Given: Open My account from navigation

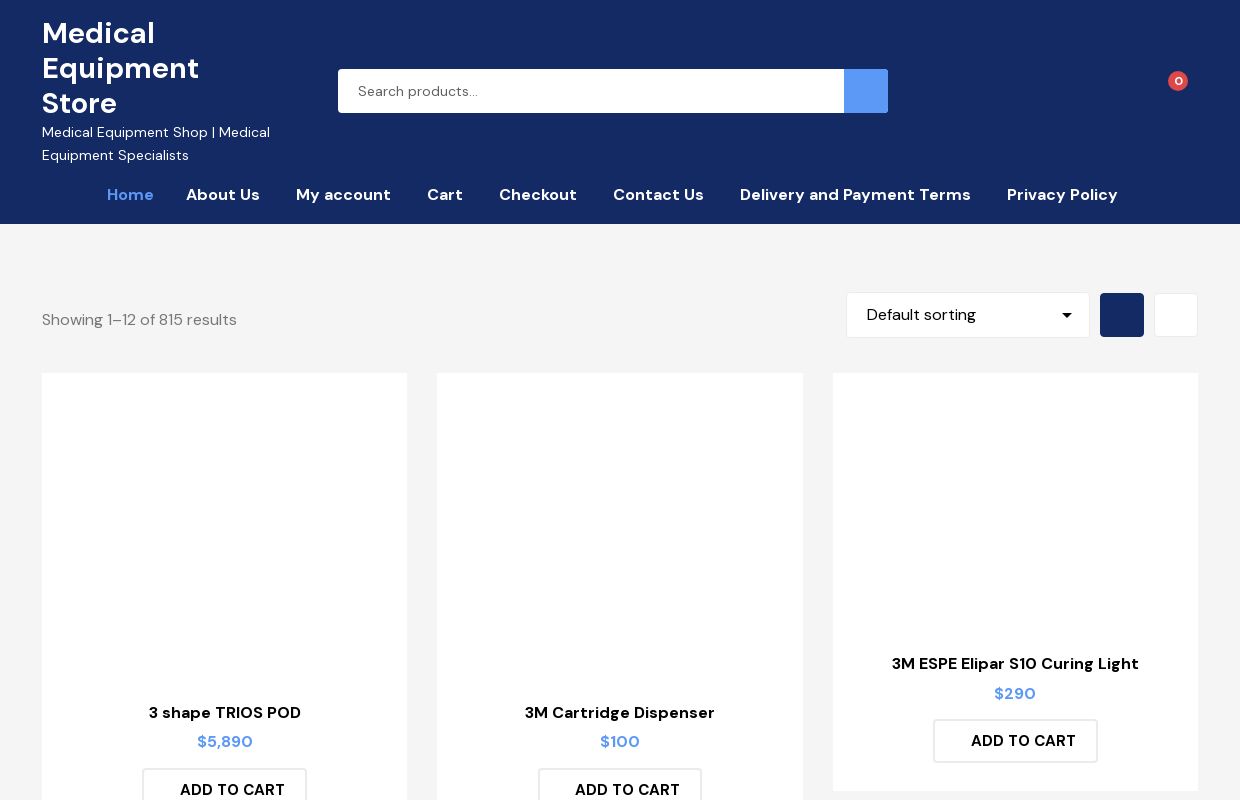Looking at the screenshot, I should click(x=343, y=195).
